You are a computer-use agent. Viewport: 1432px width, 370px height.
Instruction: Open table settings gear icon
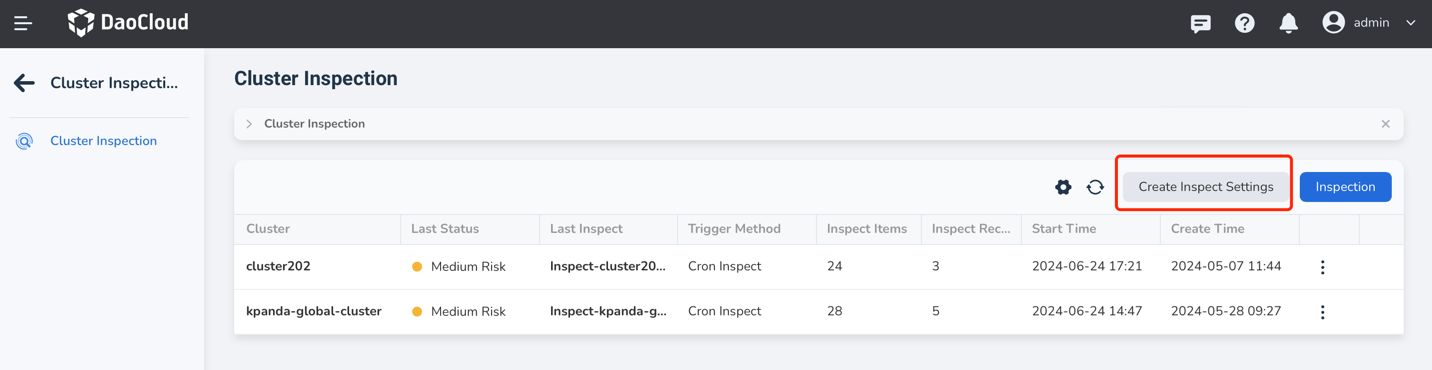[x=1063, y=187]
